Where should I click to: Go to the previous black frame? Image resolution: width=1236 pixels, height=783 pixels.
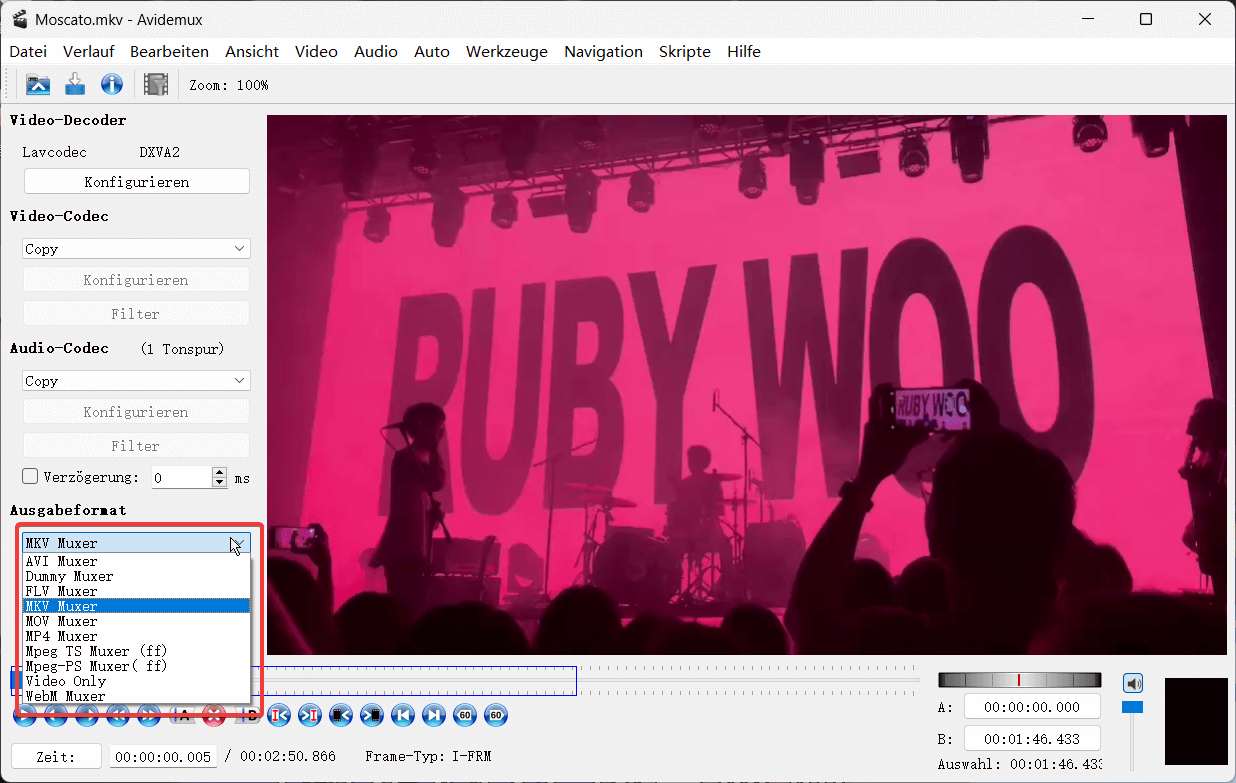pyautogui.click(x=341, y=715)
